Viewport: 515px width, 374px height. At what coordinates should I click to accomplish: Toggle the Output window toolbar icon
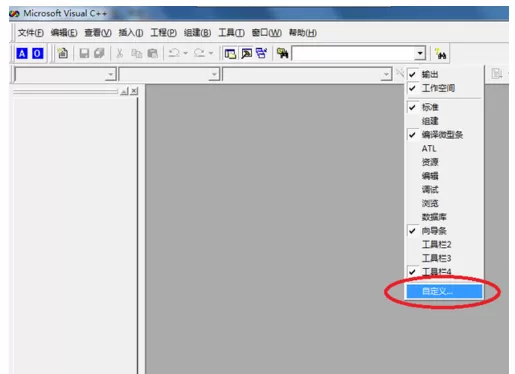[x=246, y=53]
